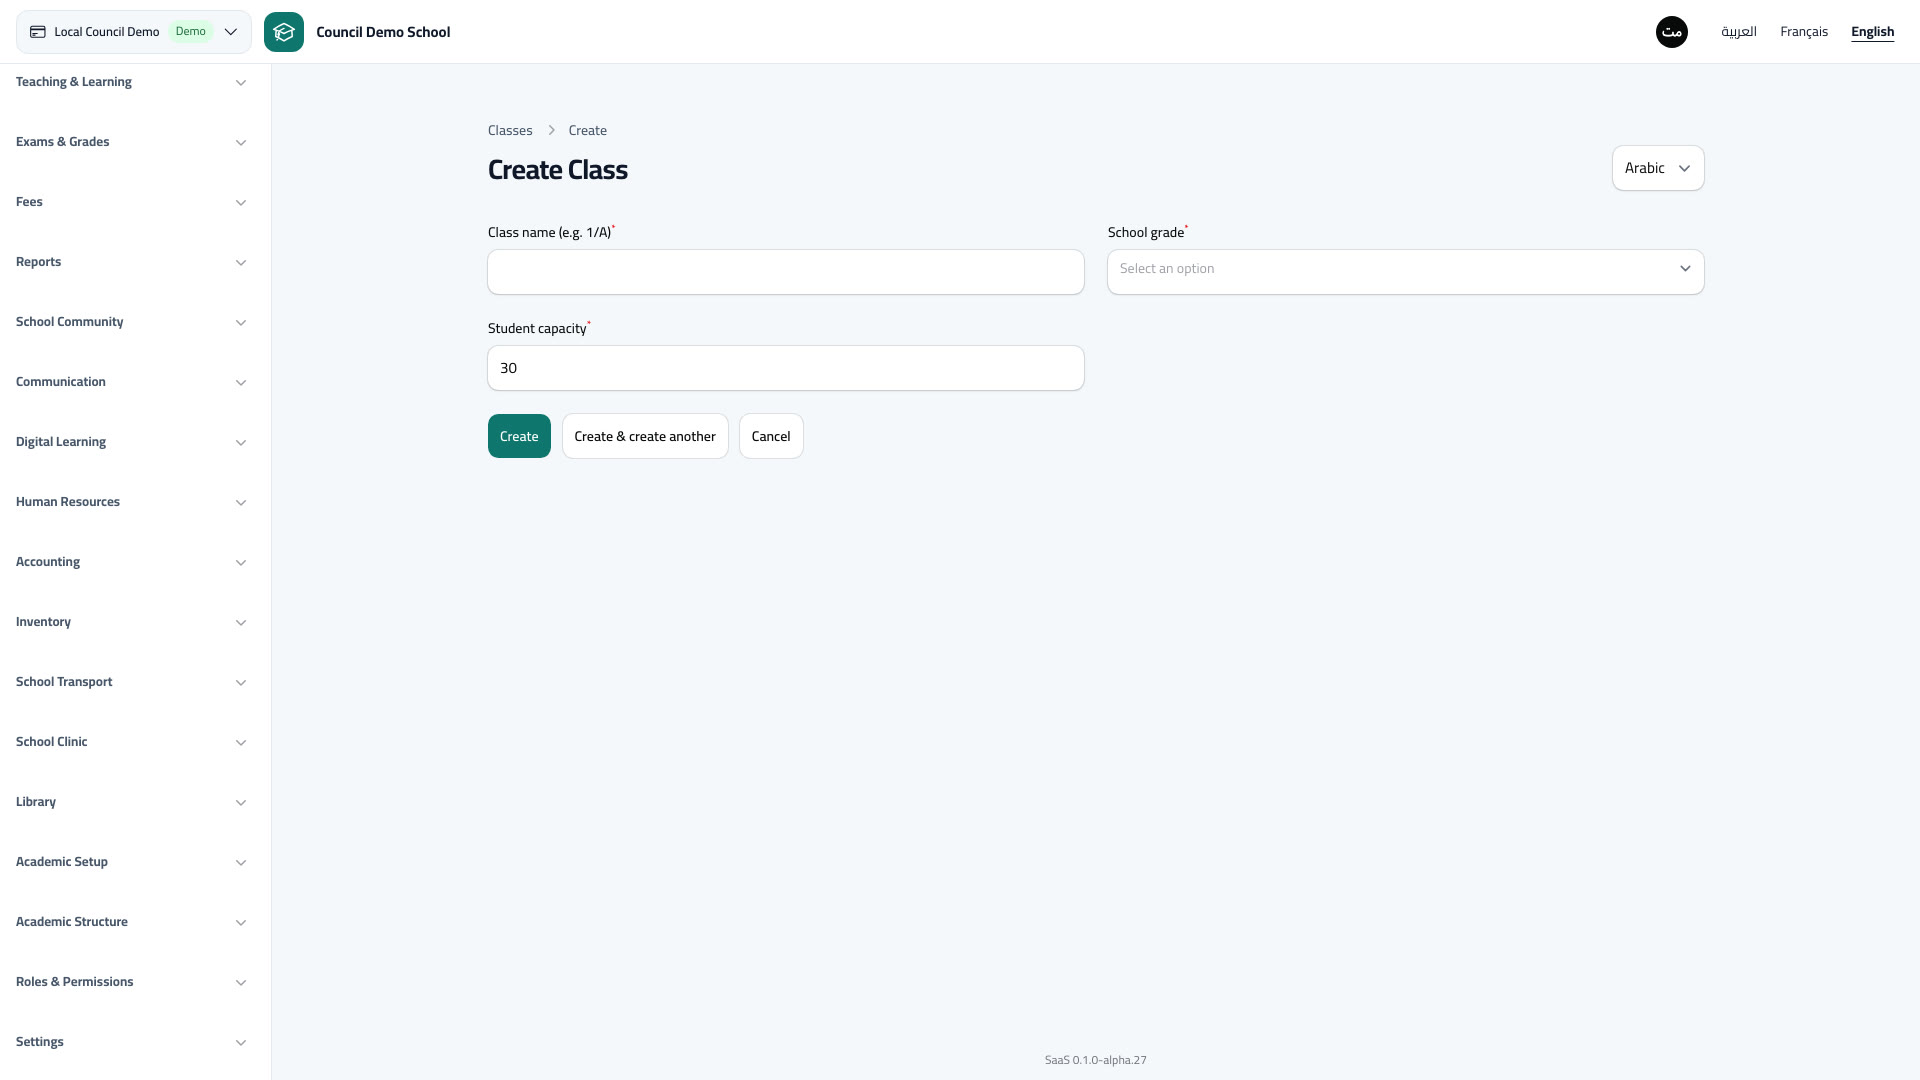Switch interface language to العربية
Image resolution: width=1920 pixels, height=1080 pixels.
1739,32
